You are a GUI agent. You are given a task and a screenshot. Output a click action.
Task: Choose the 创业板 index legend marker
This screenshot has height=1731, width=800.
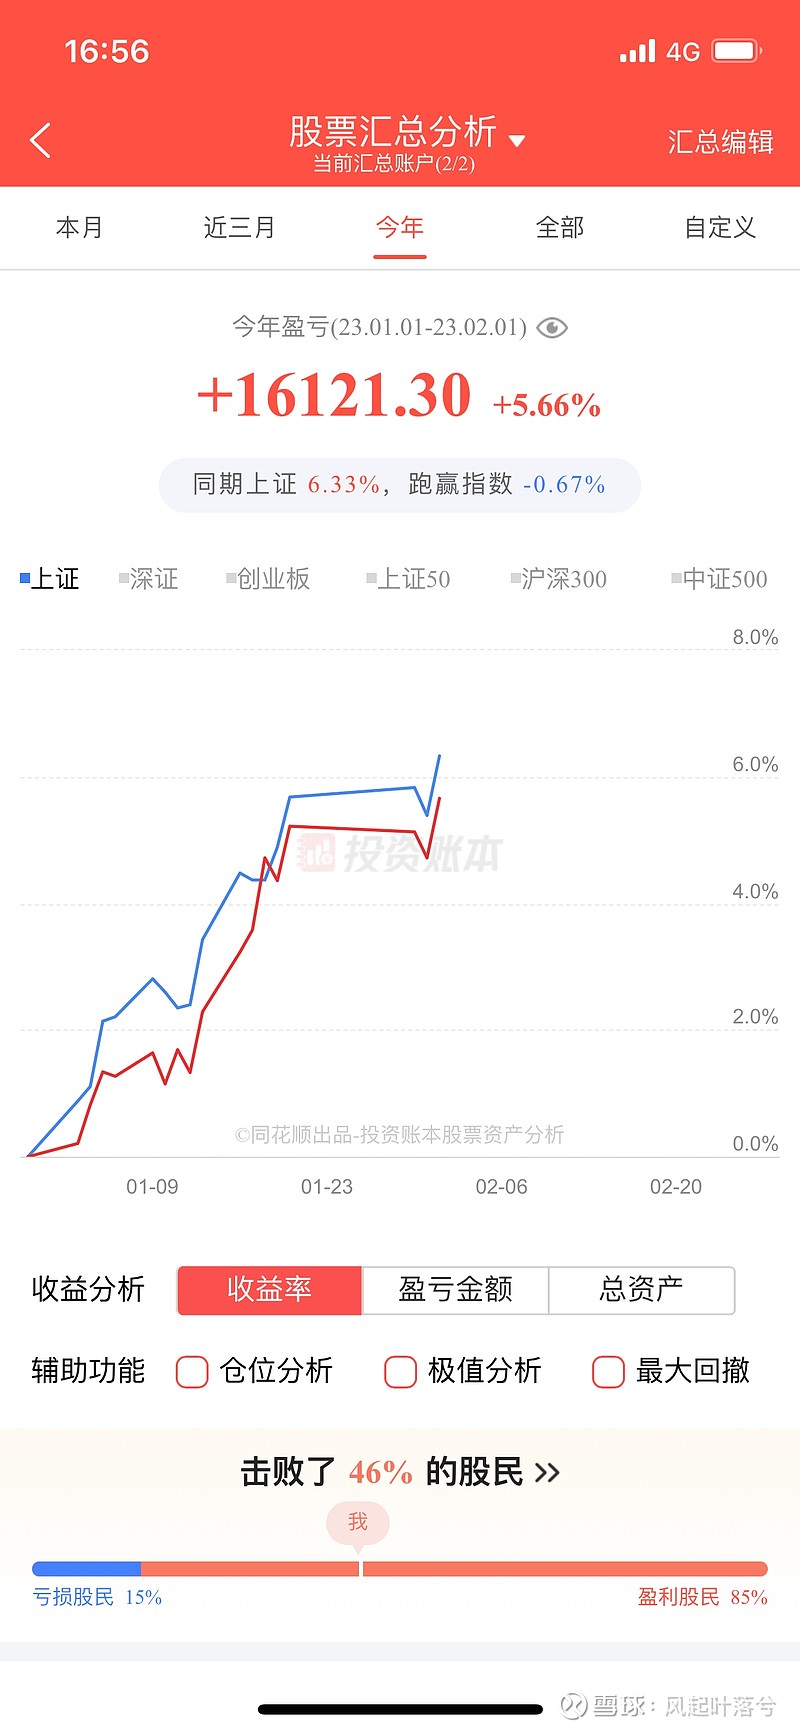[268, 579]
